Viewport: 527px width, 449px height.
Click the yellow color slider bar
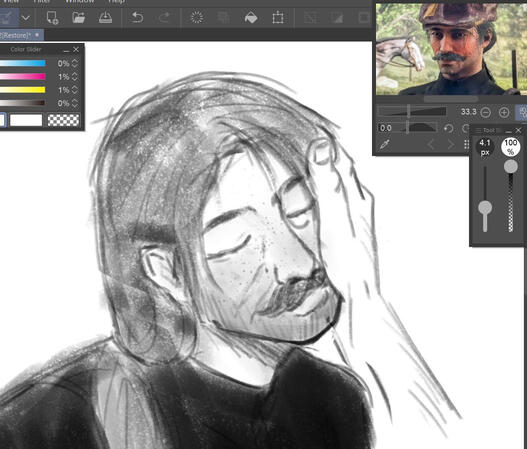click(23, 90)
